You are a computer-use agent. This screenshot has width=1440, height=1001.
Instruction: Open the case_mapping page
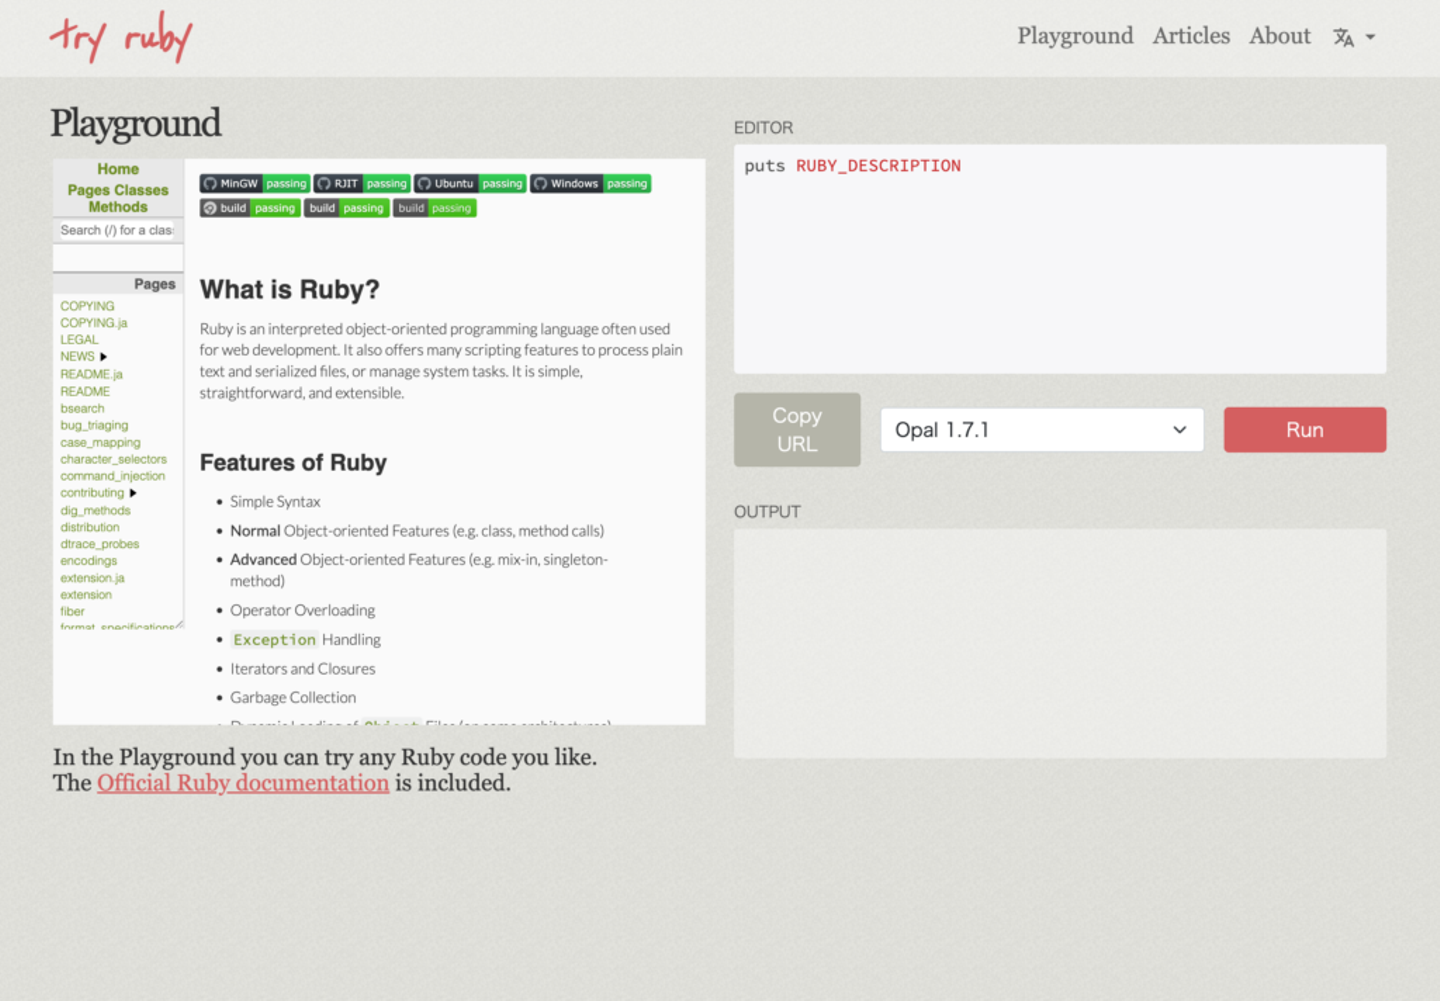[x=100, y=442]
